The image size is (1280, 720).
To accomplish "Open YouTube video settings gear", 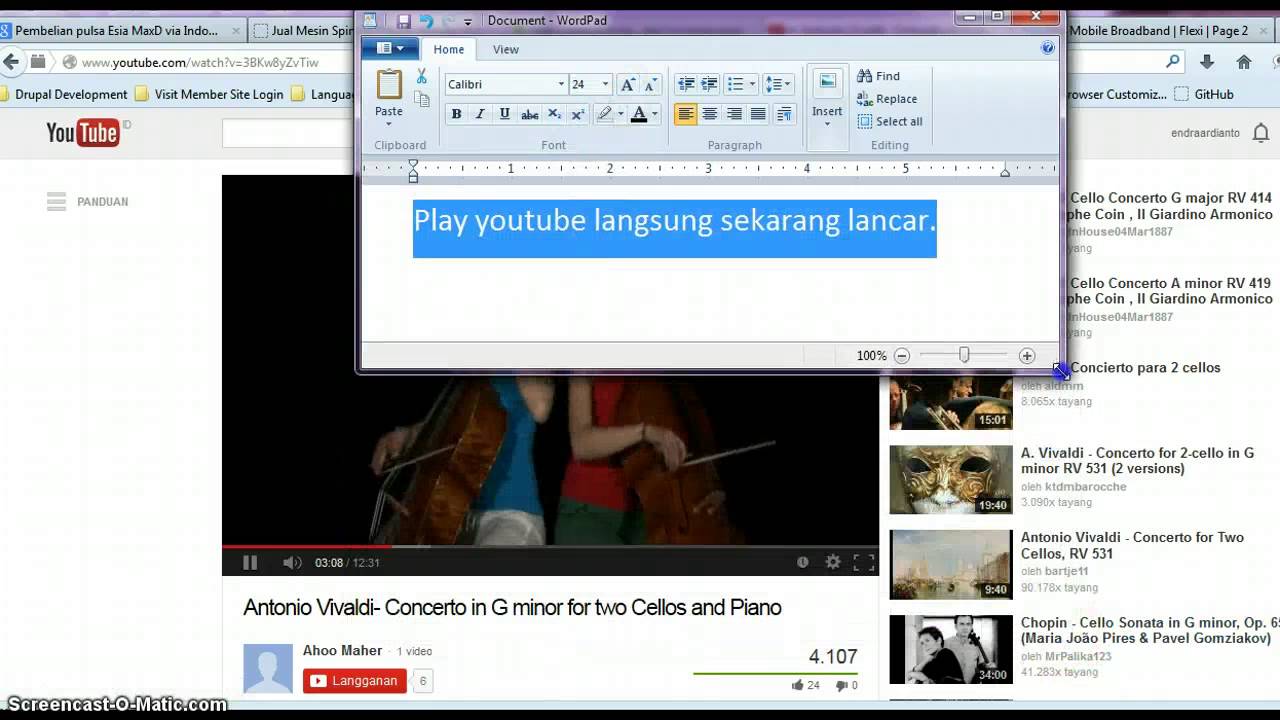I will coord(833,562).
